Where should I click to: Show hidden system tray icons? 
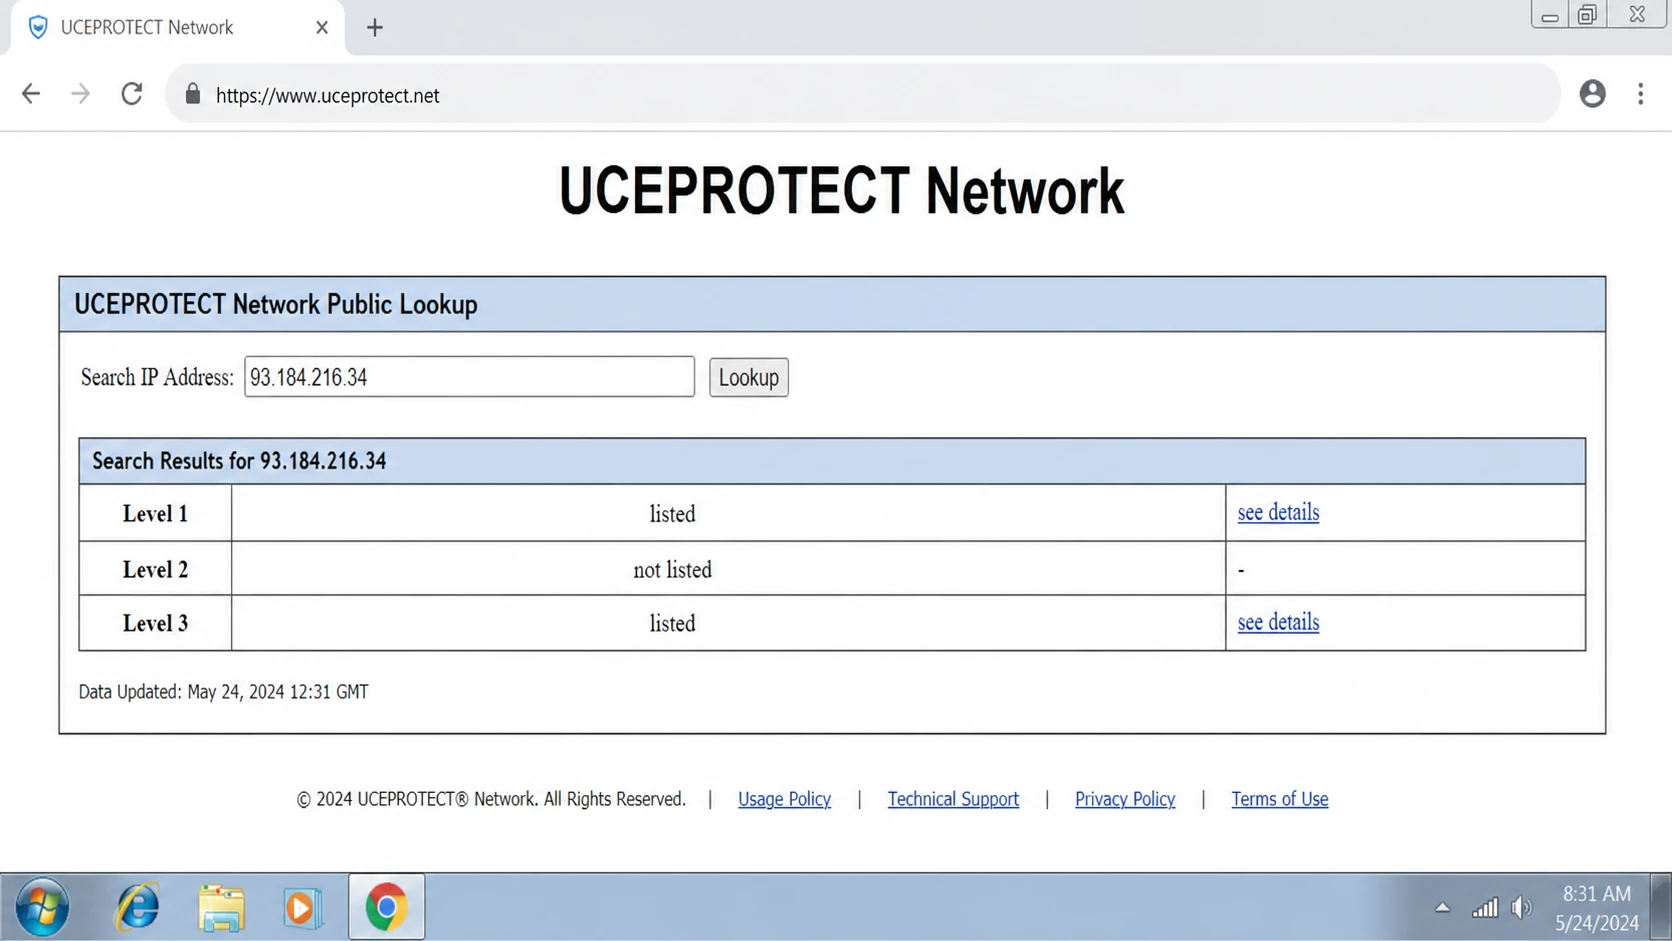click(x=1442, y=908)
